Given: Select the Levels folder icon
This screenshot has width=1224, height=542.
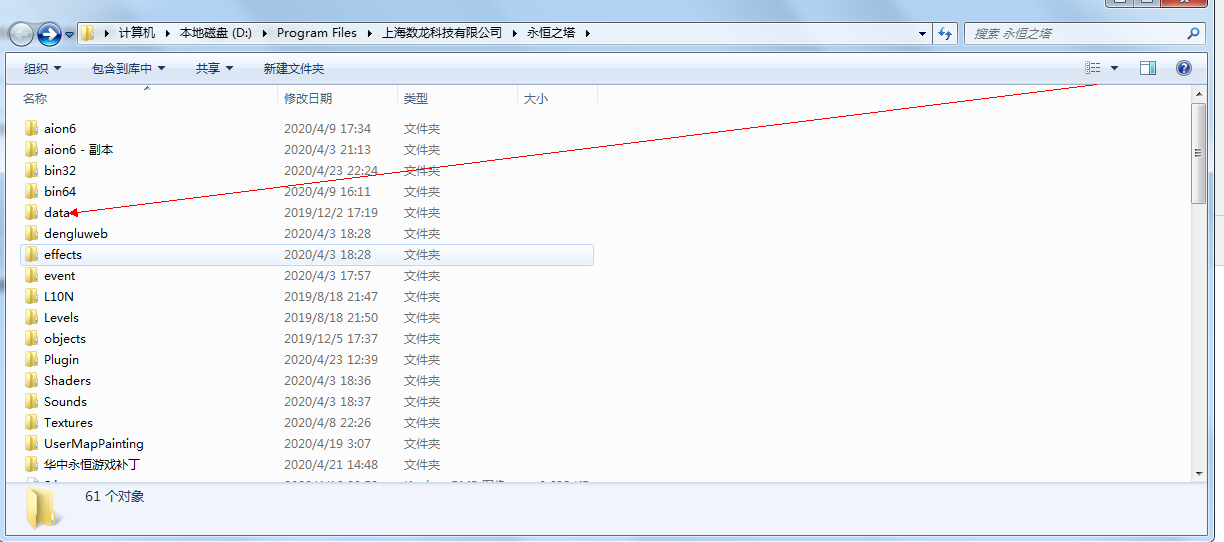Looking at the screenshot, I should click(32, 317).
